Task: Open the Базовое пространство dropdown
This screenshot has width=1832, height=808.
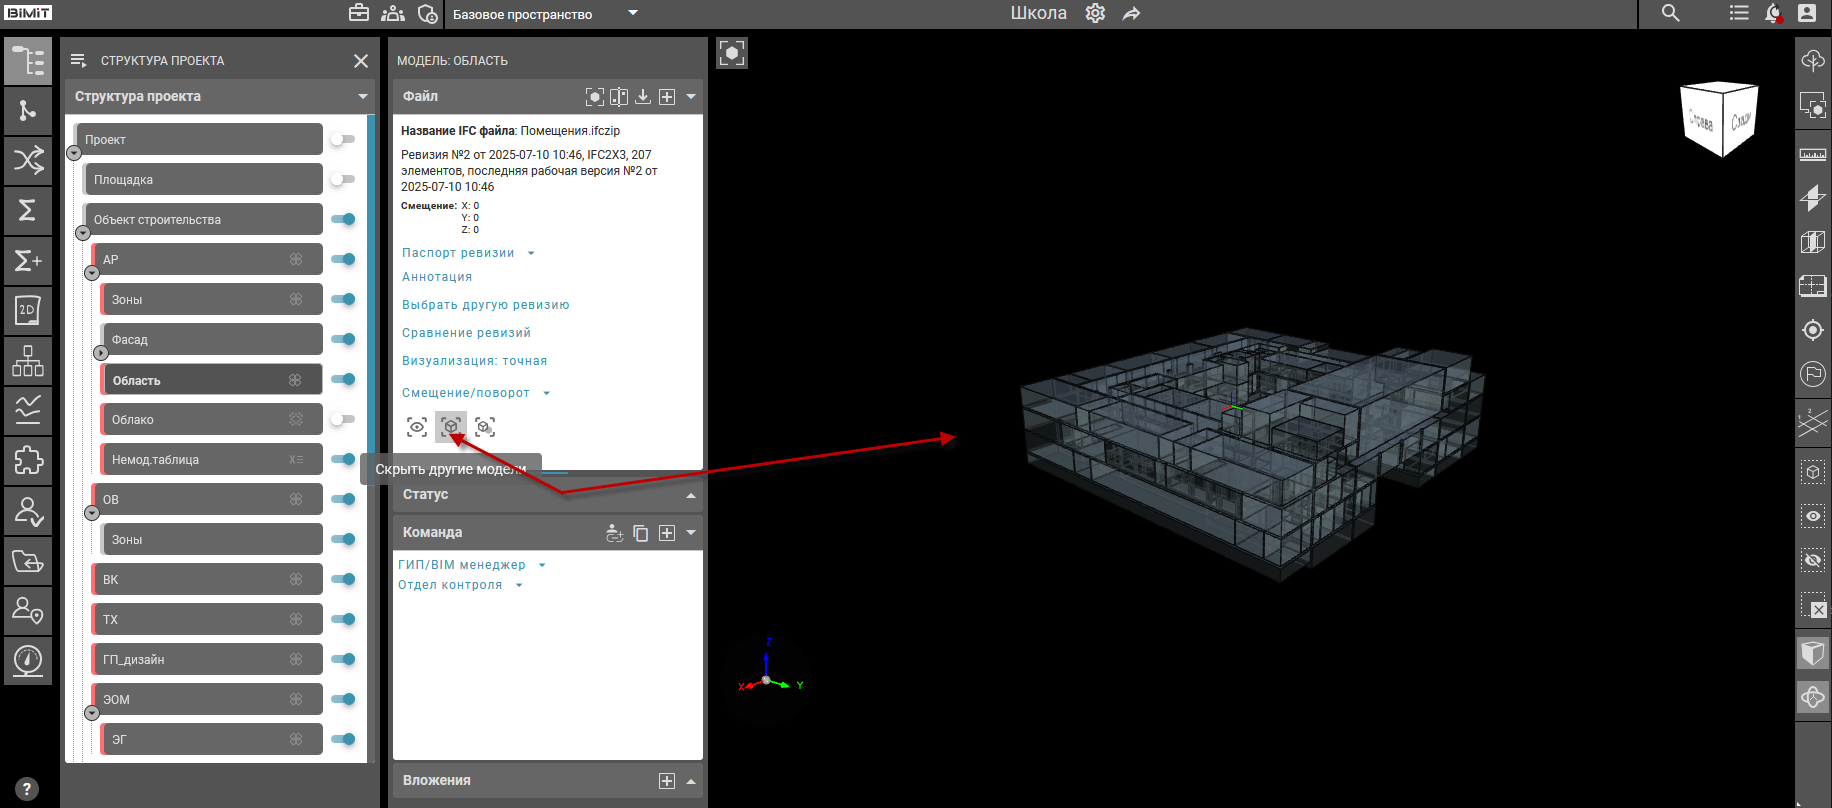Action: tap(545, 14)
